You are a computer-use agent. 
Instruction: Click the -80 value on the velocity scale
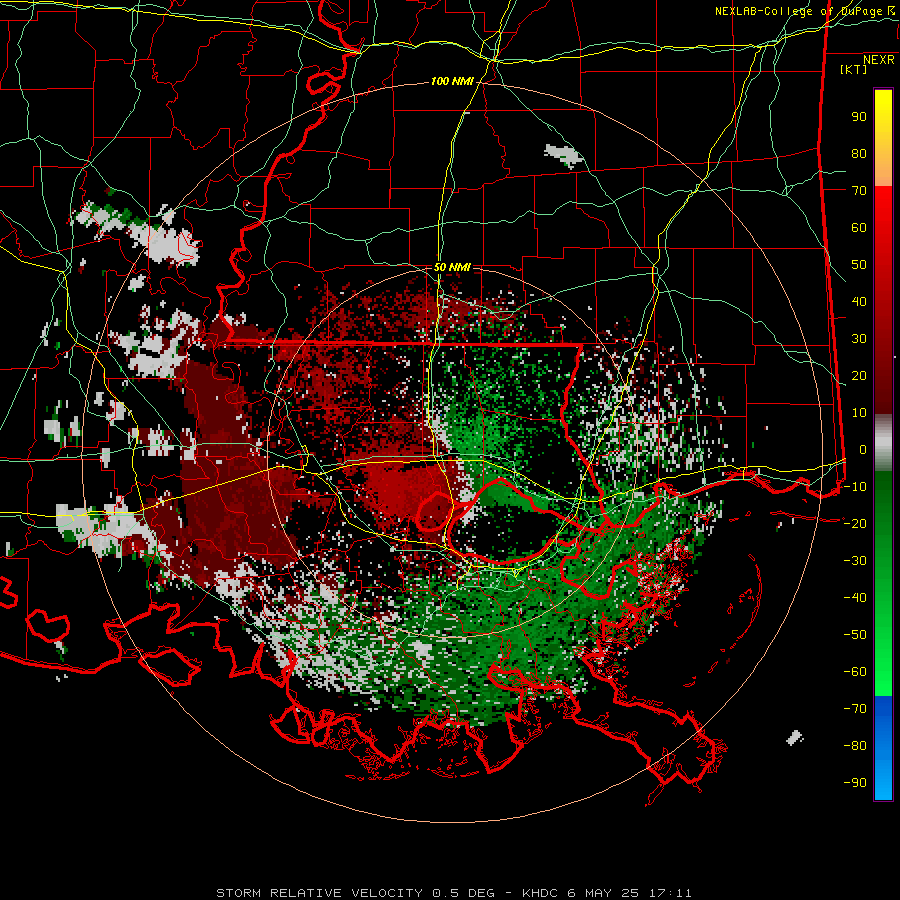pos(855,746)
